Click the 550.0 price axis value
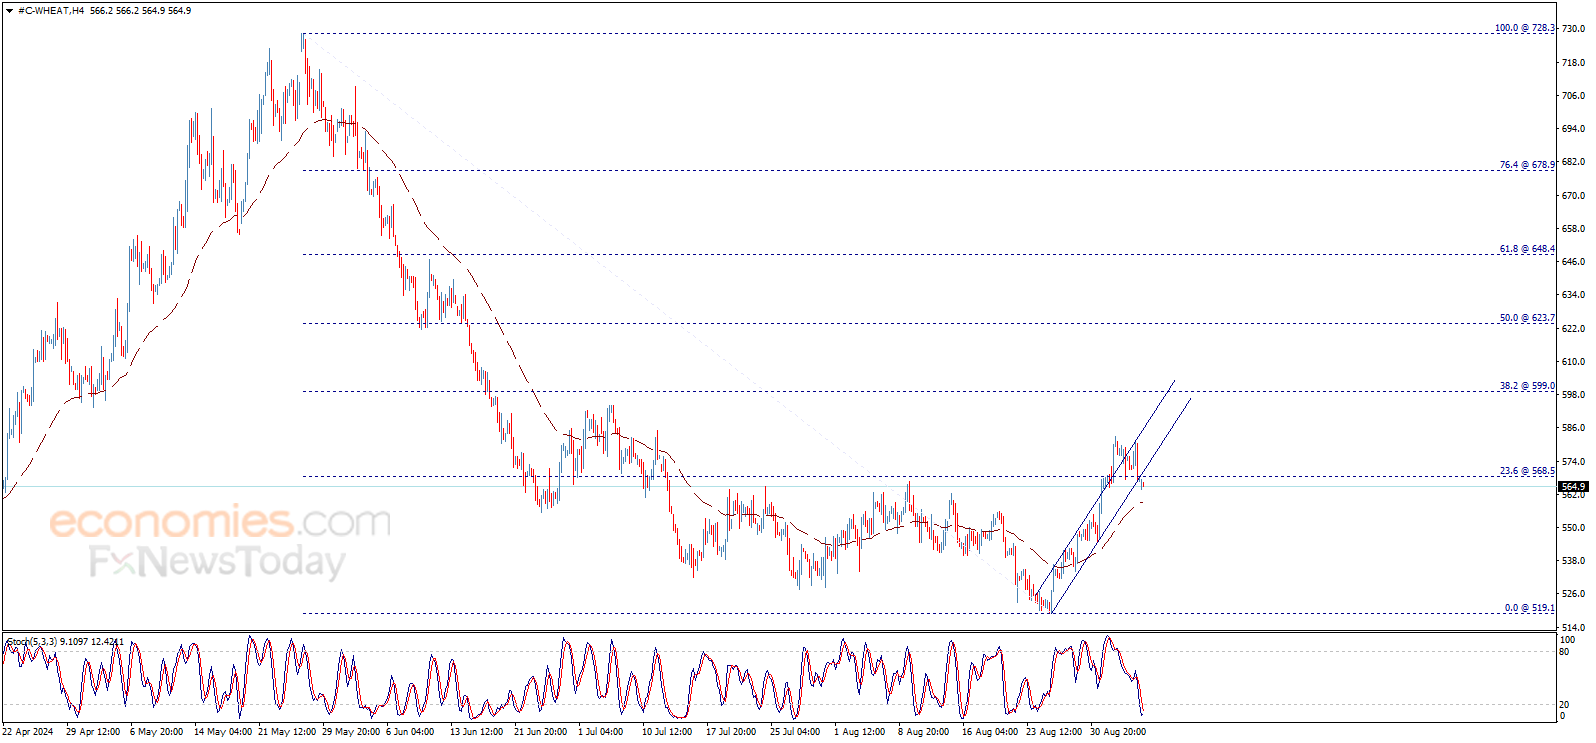Viewport: 1596px width, 743px height. click(x=1573, y=528)
